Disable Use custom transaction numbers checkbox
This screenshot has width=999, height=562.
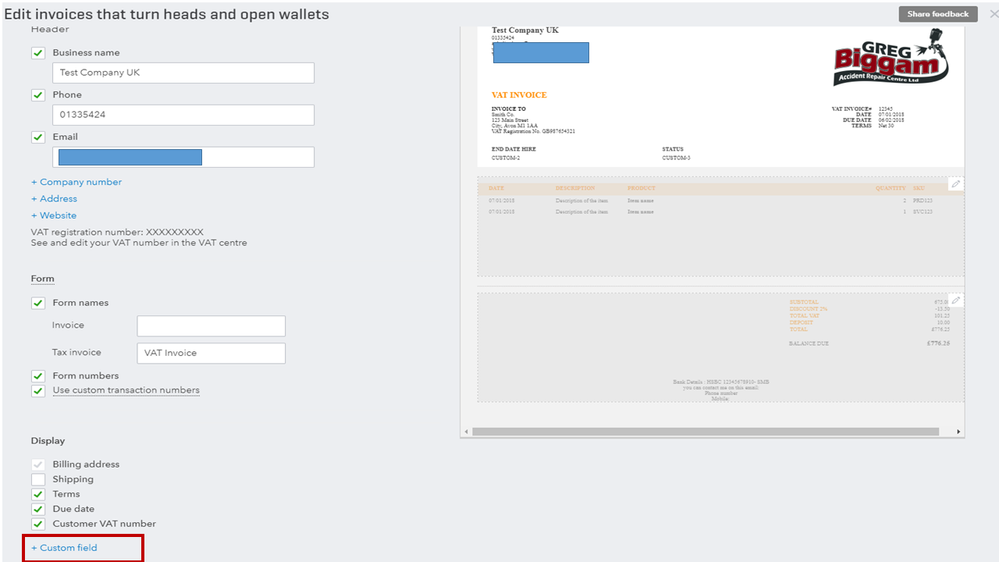click(x=38, y=391)
